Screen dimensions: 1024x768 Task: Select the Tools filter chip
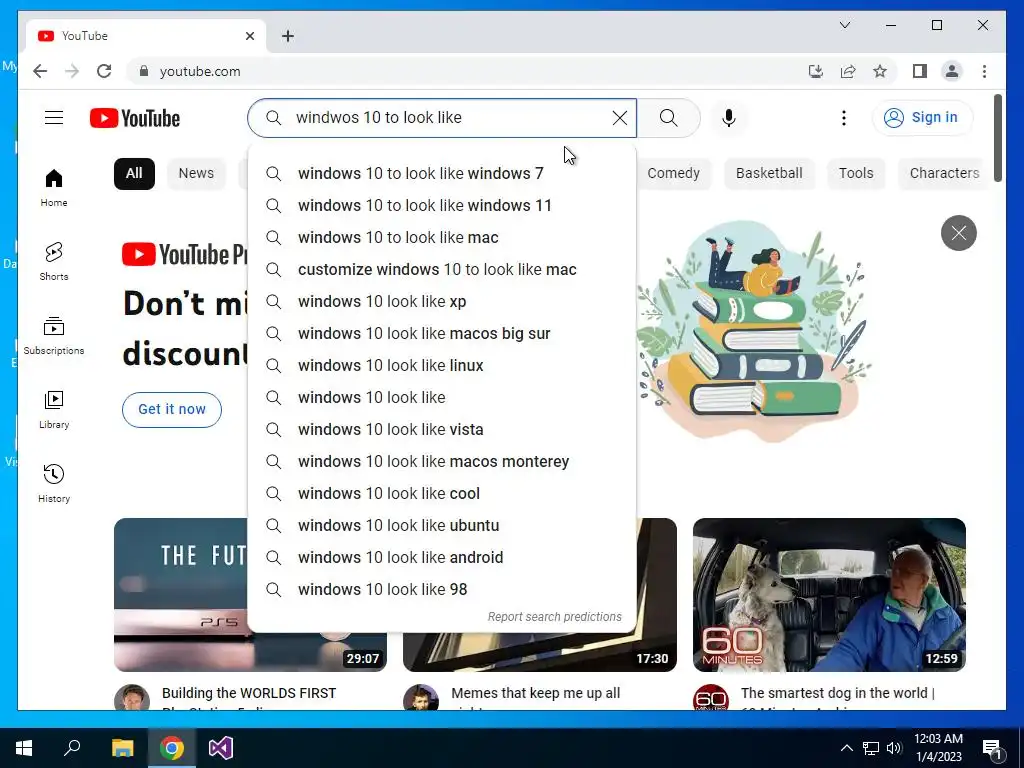tap(856, 173)
